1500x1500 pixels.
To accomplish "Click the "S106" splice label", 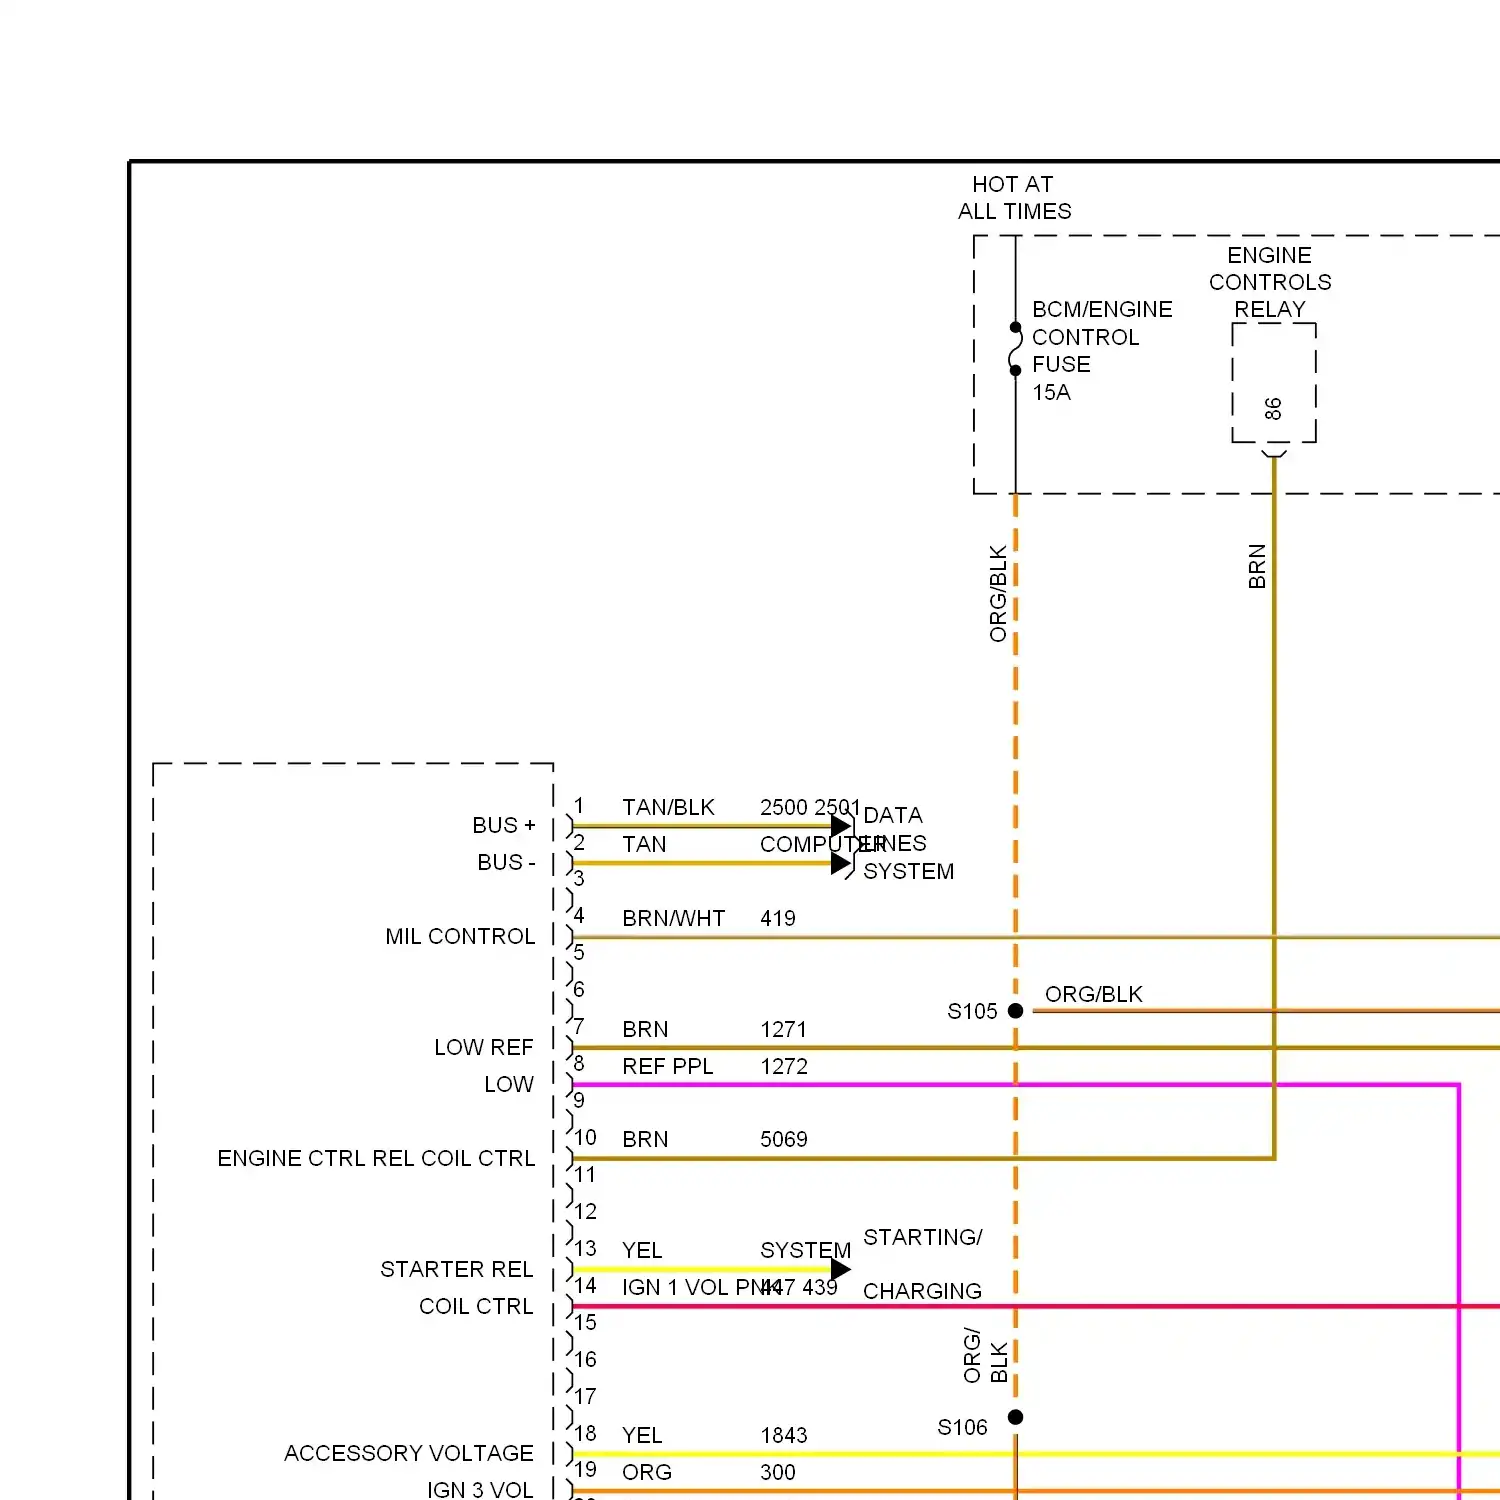I will pos(962,1427).
